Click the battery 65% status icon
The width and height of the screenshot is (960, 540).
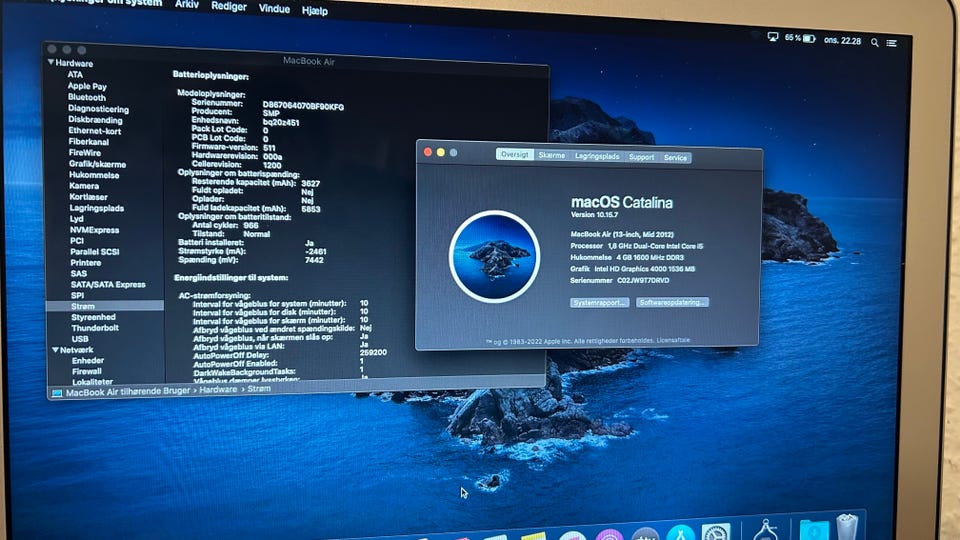click(800, 38)
